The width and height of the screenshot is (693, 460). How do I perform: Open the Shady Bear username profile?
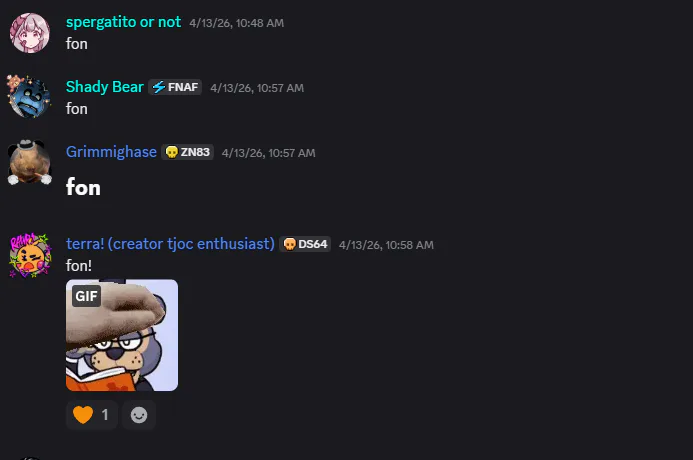pyautogui.click(x=105, y=87)
